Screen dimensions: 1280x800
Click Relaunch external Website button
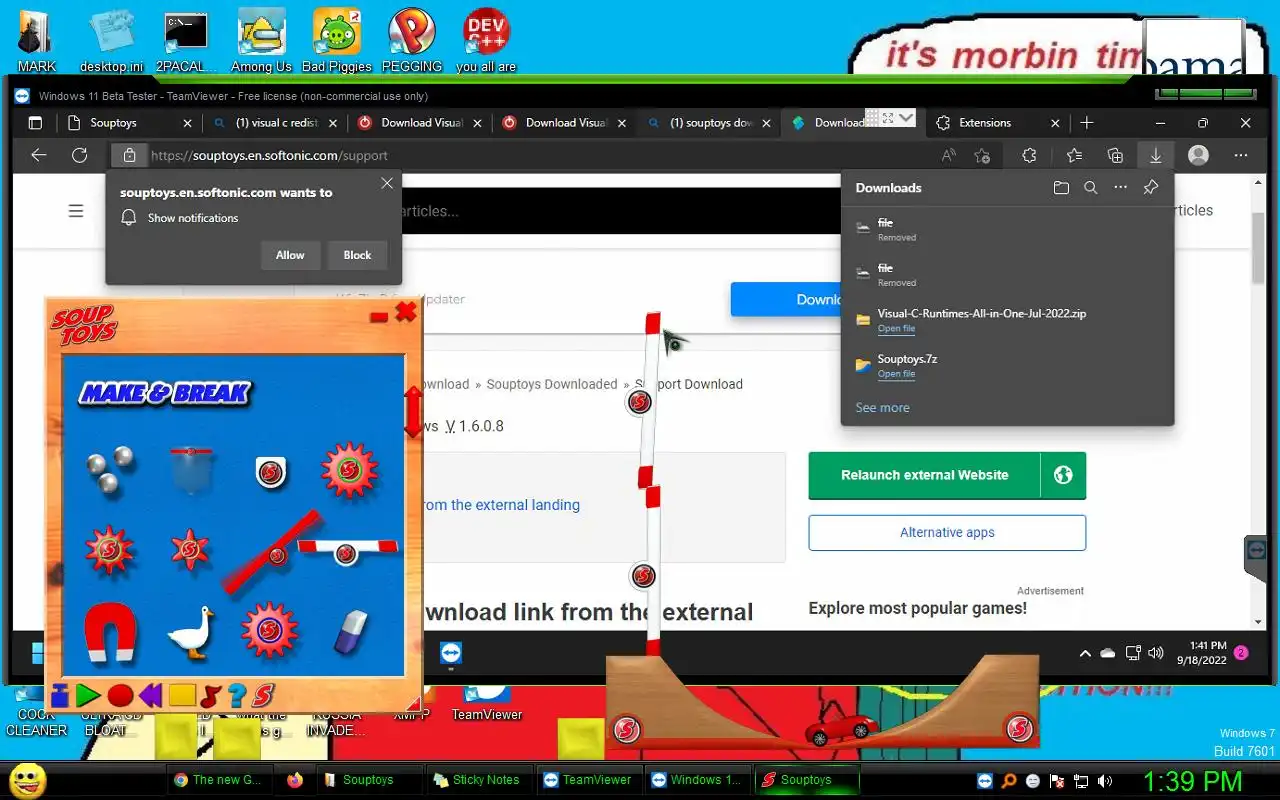[924, 475]
